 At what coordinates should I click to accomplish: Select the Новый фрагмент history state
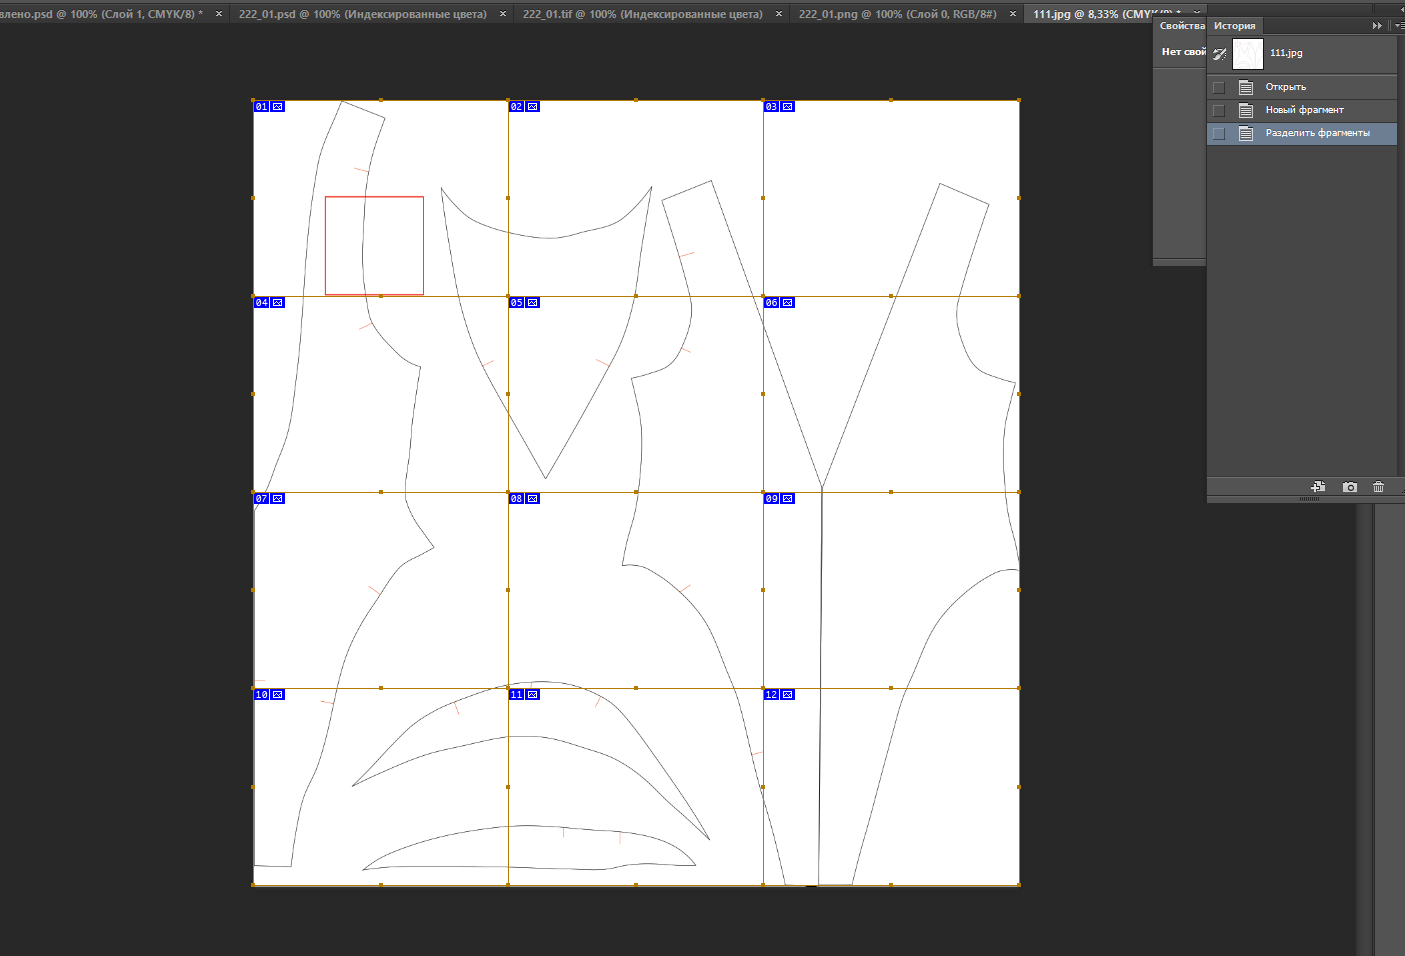tap(1304, 110)
